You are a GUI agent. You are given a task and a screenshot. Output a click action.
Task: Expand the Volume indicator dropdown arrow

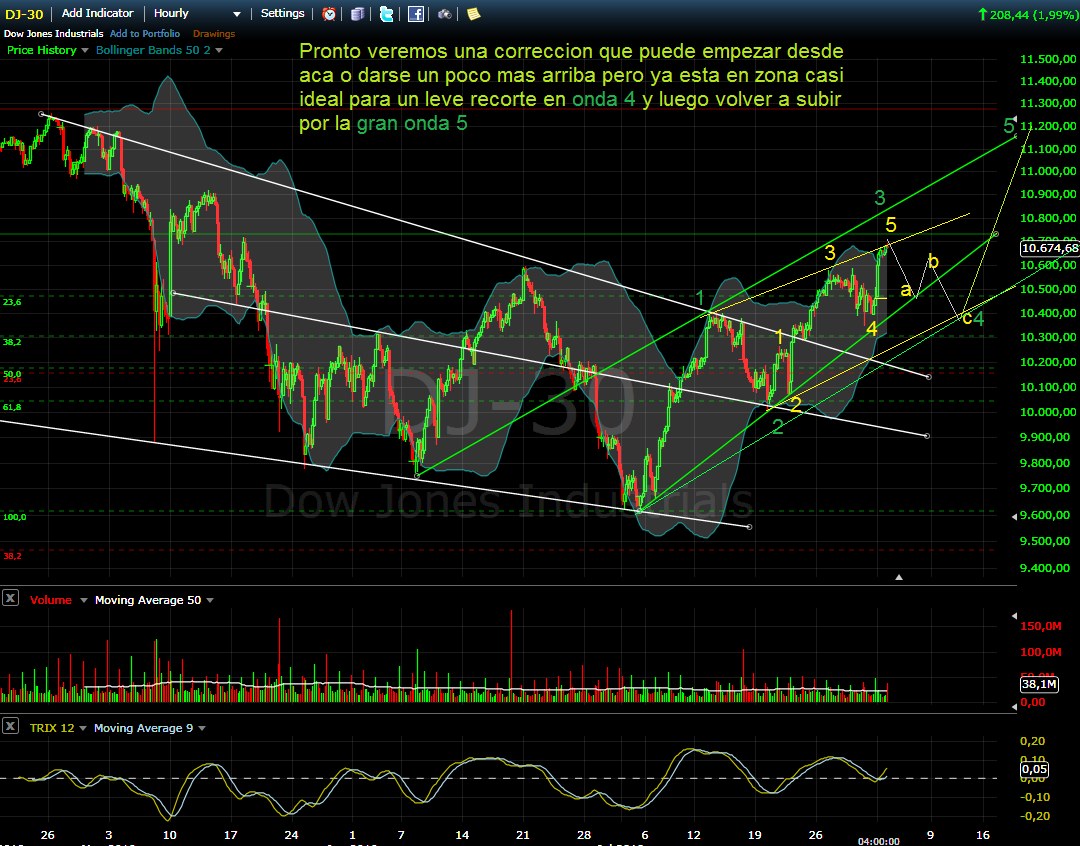[83, 601]
